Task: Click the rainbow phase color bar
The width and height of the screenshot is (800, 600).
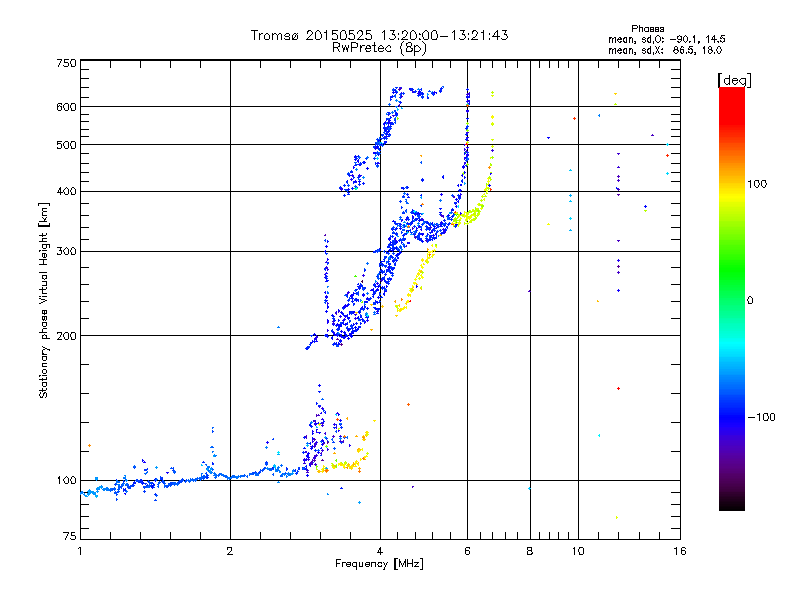Action: [x=732, y=299]
